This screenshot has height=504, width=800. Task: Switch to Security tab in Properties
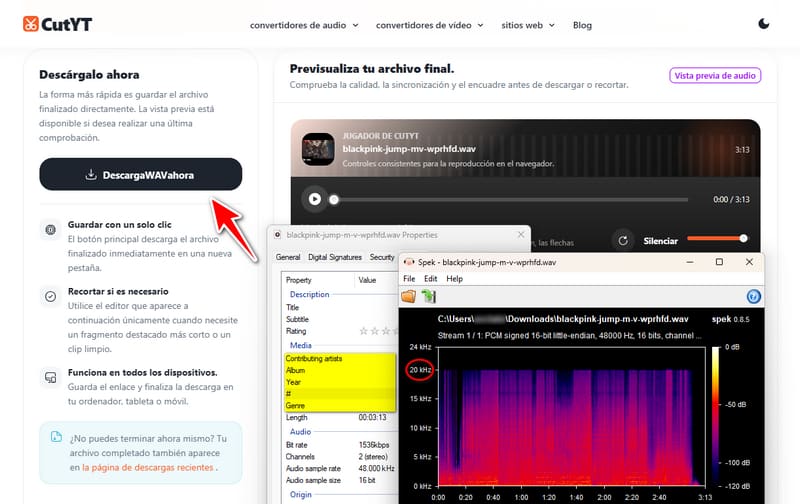(x=382, y=257)
